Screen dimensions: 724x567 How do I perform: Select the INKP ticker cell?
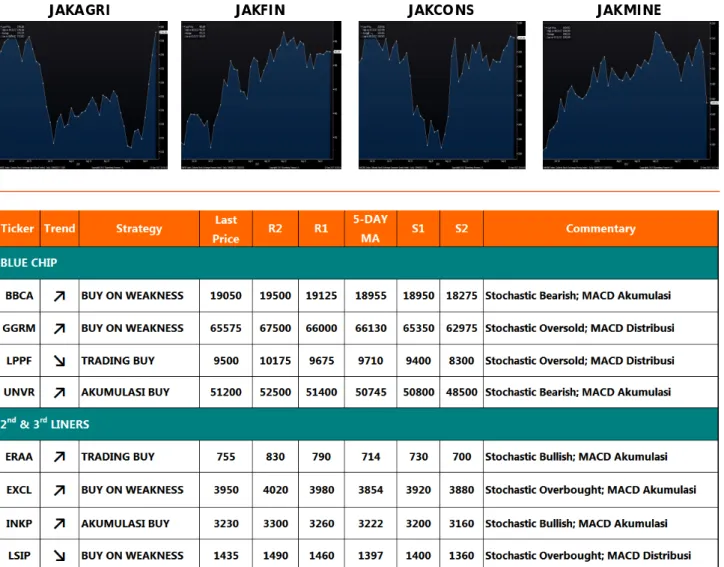coord(19,524)
